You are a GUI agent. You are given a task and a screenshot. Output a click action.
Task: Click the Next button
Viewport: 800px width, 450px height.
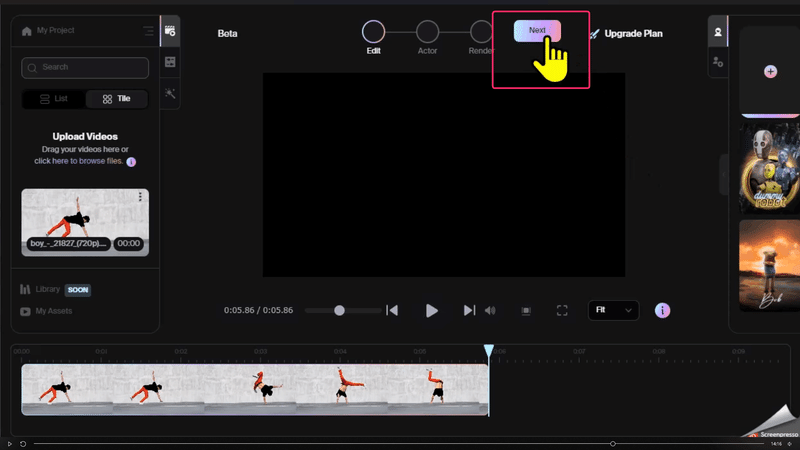537,31
